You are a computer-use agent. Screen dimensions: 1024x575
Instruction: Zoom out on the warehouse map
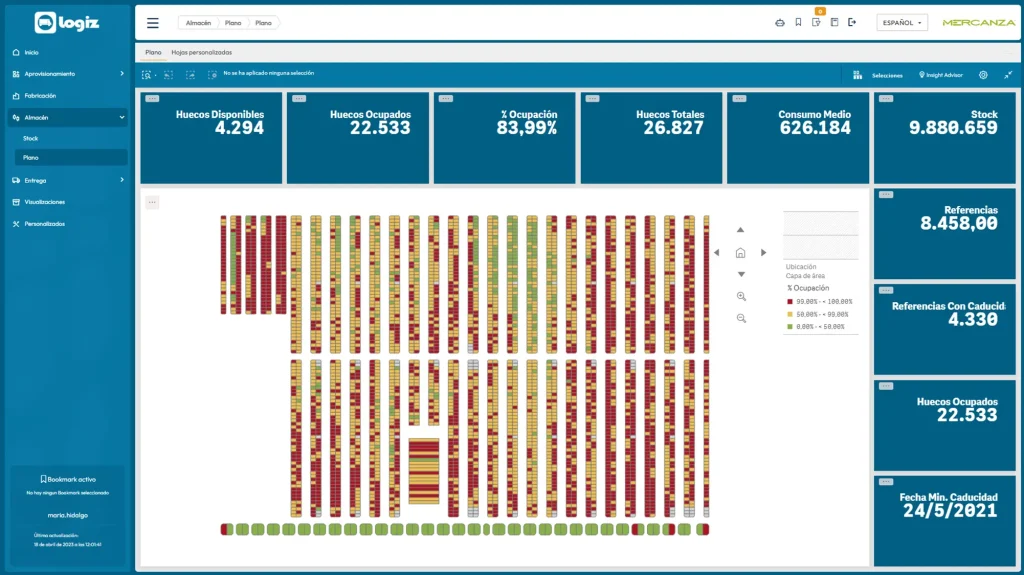(741, 318)
